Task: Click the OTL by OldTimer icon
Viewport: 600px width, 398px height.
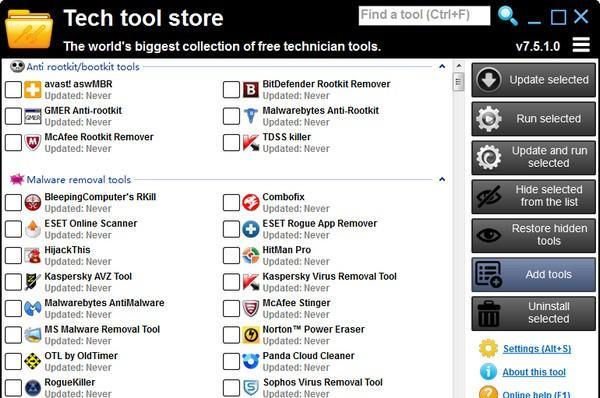Action: 33,361
